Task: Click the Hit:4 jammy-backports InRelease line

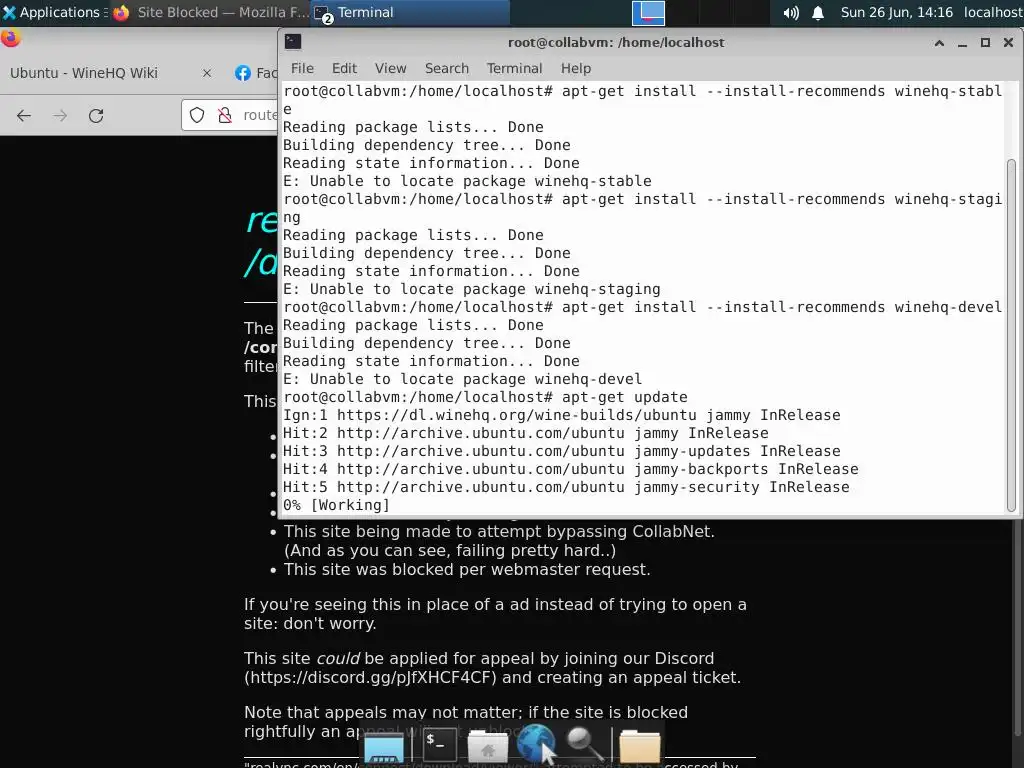Action: point(571,469)
